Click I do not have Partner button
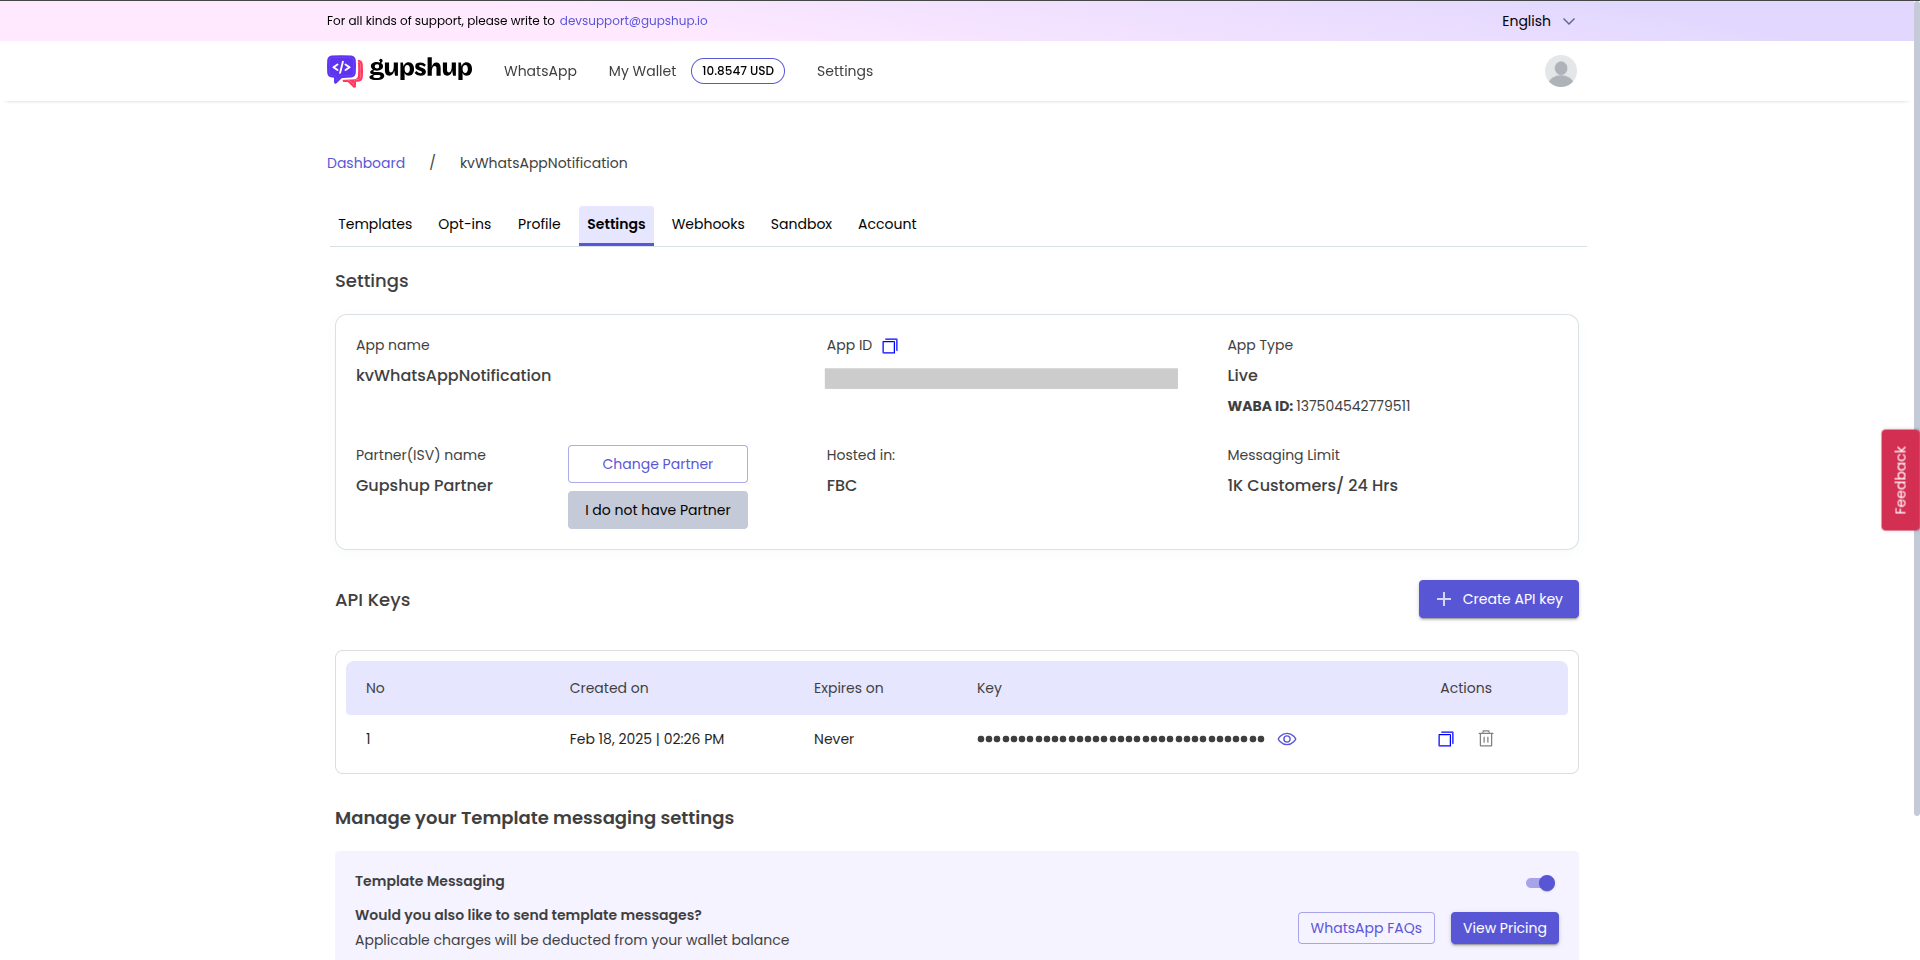This screenshot has height=960, width=1920. [x=658, y=510]
